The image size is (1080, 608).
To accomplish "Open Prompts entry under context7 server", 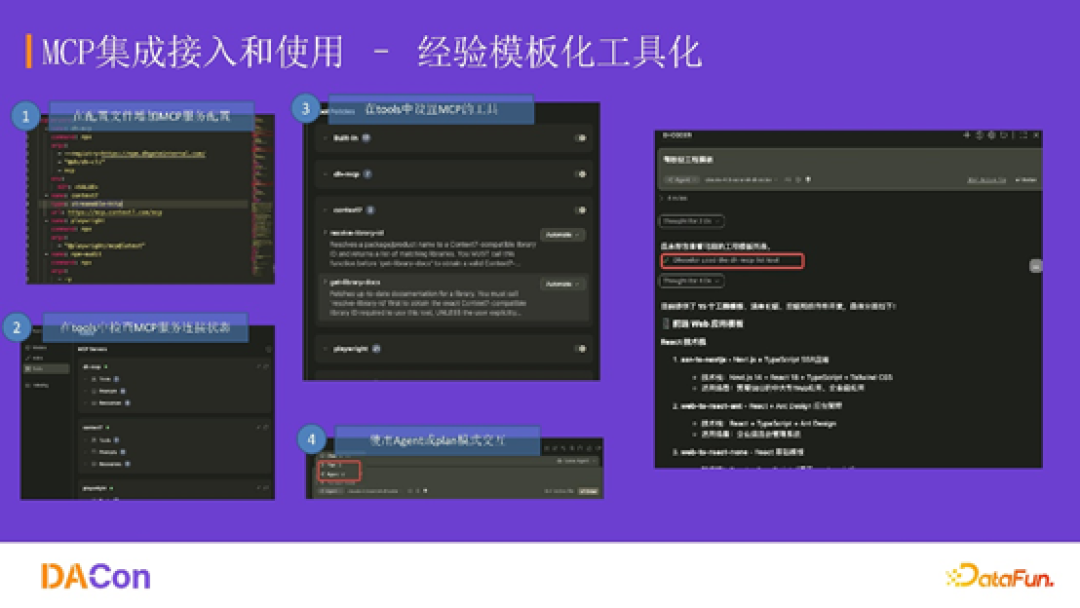I will (108, 452).
